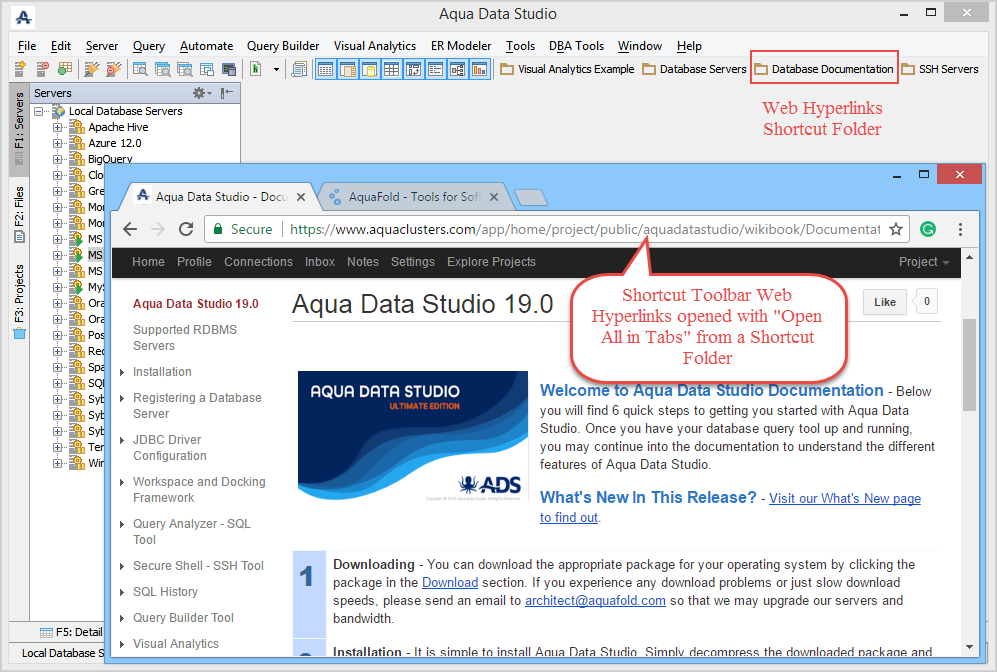This screenshot has width=997, height=672.
Task: Click the Like button
Action: coord(884,302)
